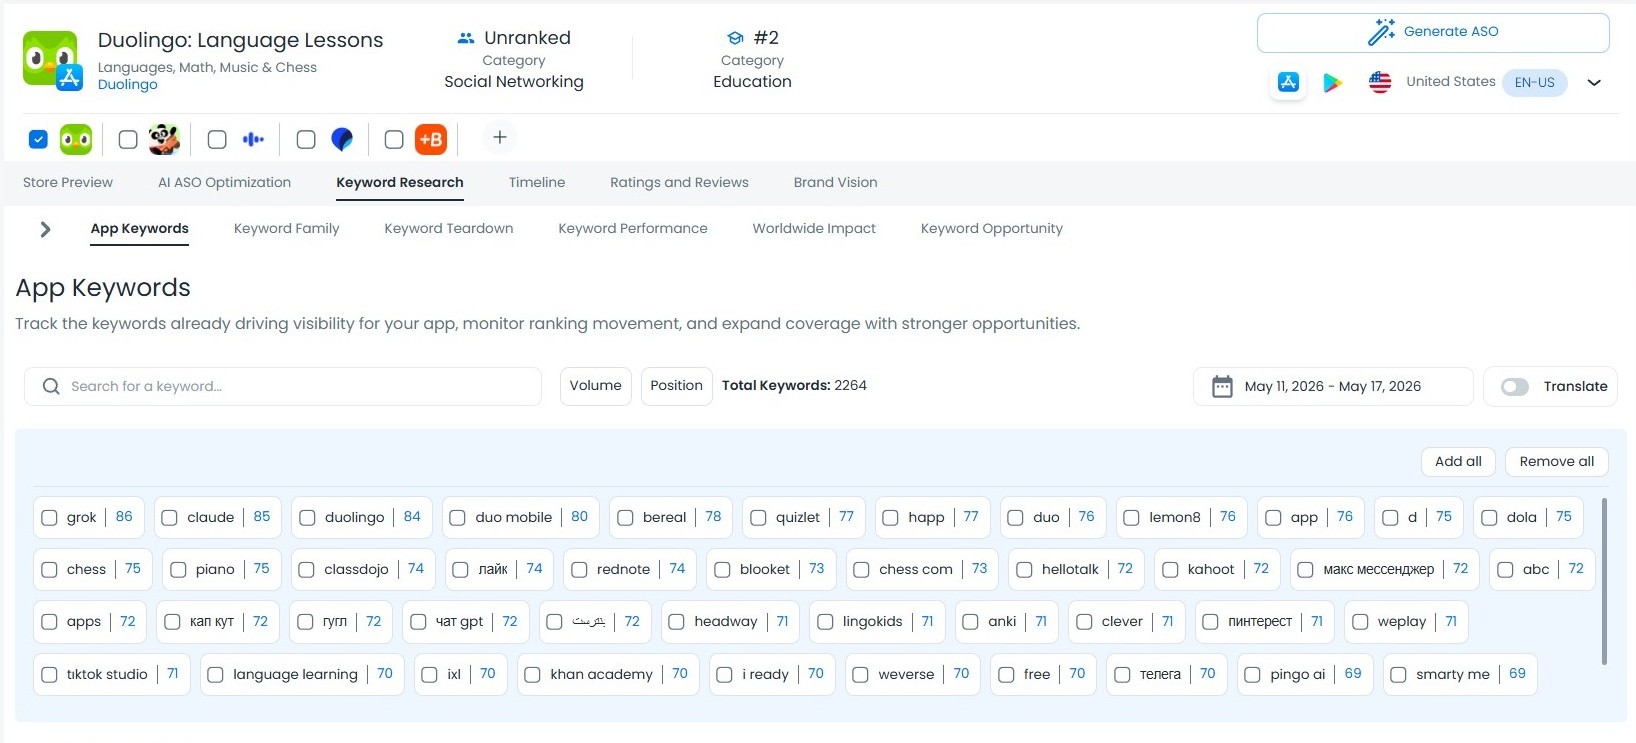Open the Keyword Teardown sub-tab
Image resolution: width=1636 pixels, height=743 pixels.
[449, 228]
